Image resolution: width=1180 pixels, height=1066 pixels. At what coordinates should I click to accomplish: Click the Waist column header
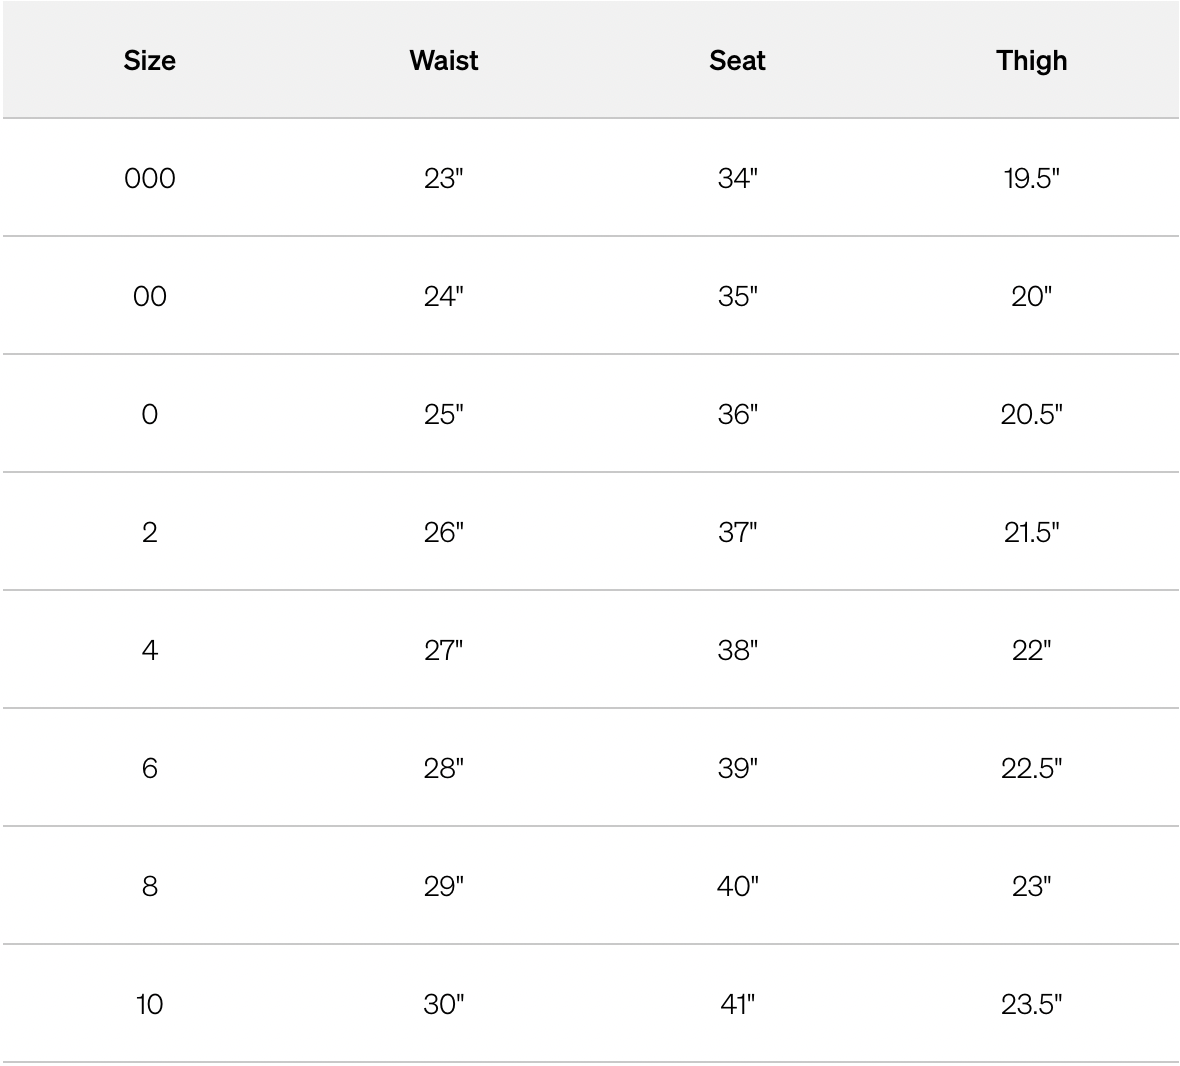click(x=444, y=61)
